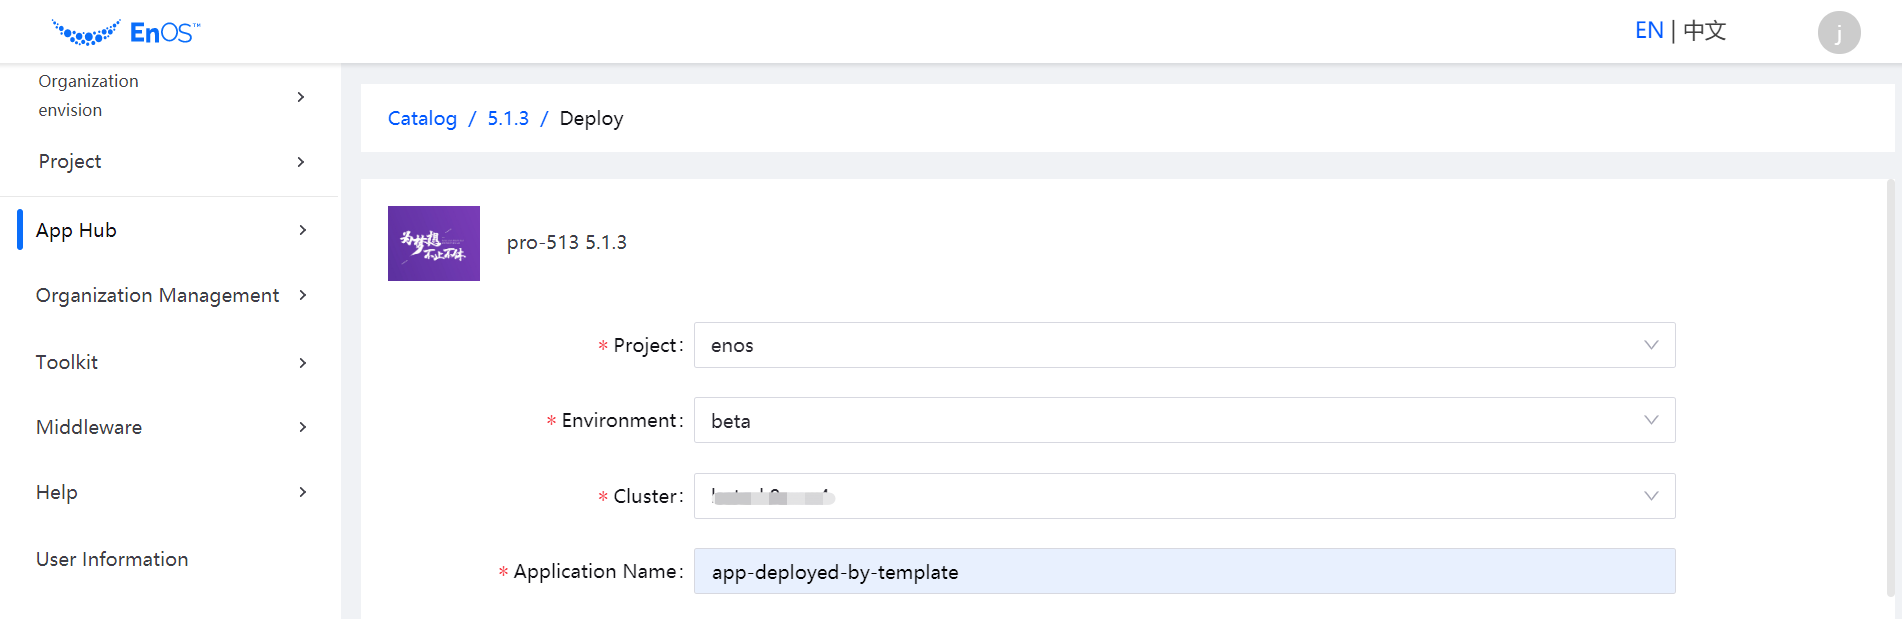This screenshot has height=619, width=1902.
Task: Expand the Project sidebar arrow
Action: [301, 162]
